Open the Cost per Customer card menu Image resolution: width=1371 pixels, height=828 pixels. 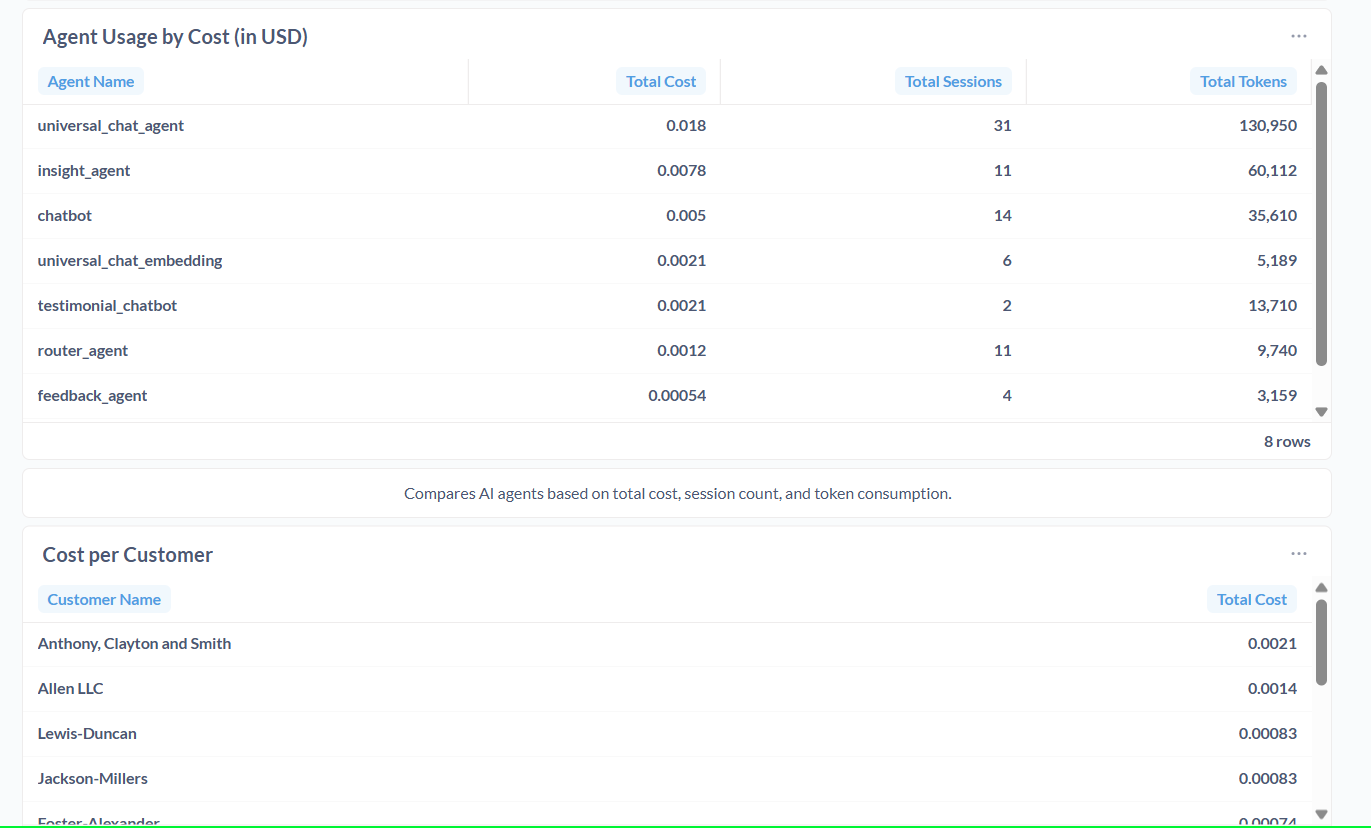coord(1298,554)
